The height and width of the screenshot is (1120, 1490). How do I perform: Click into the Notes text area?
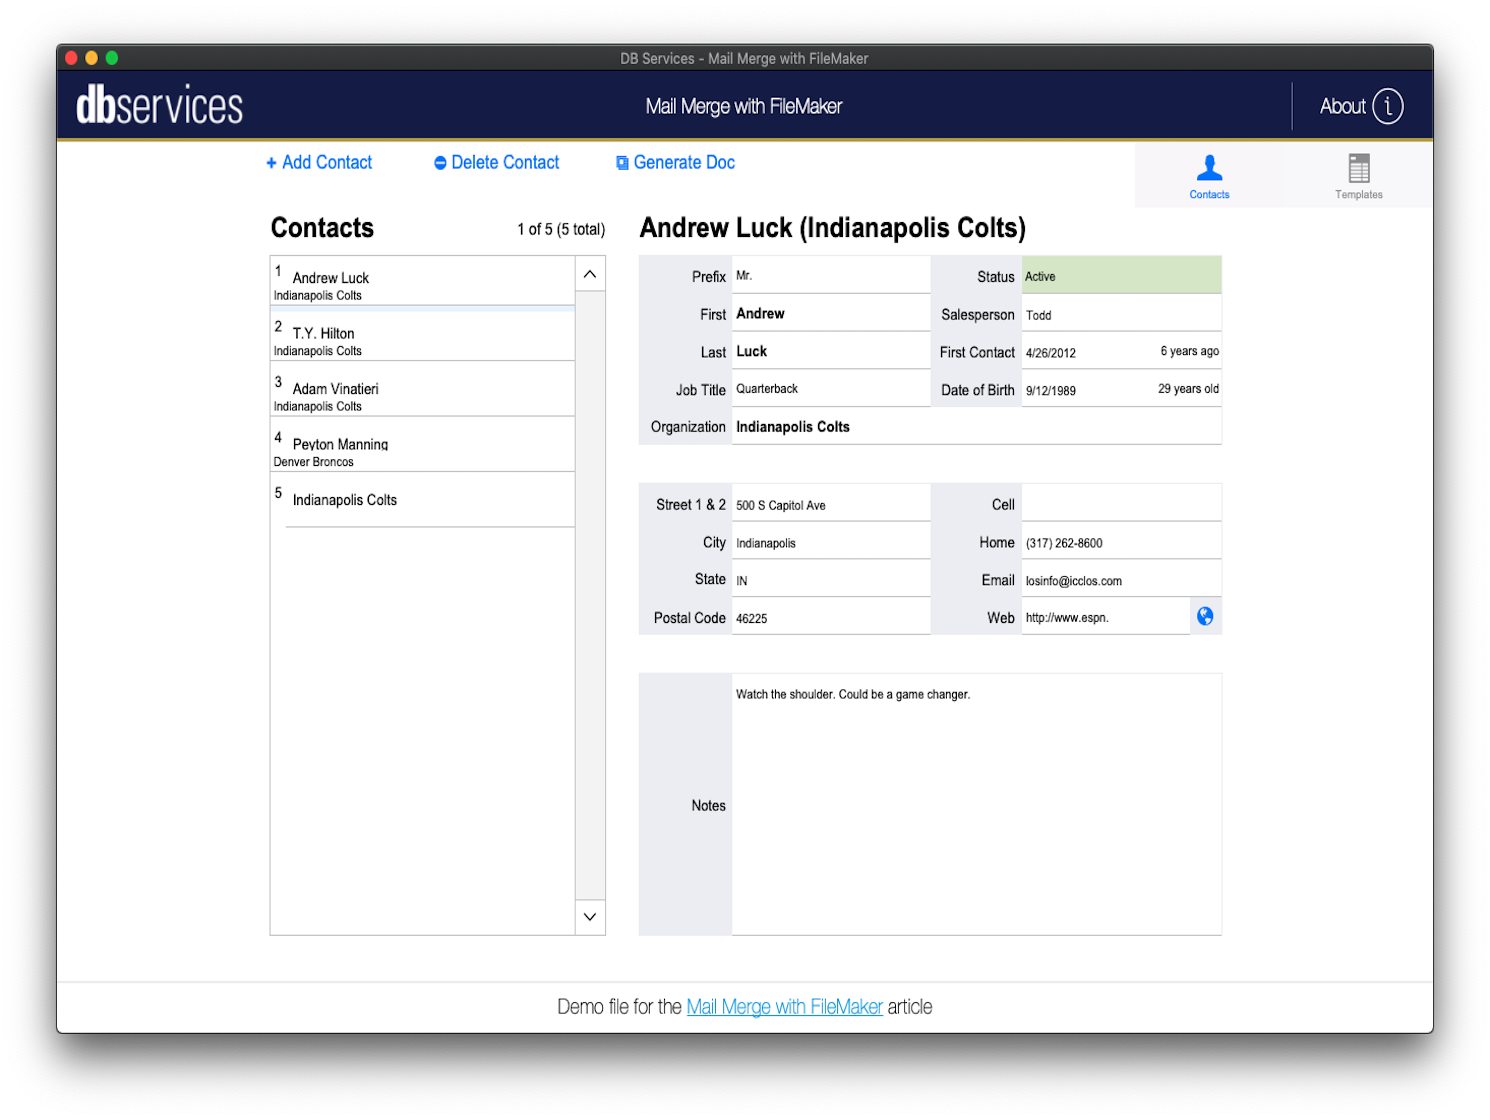976,805
